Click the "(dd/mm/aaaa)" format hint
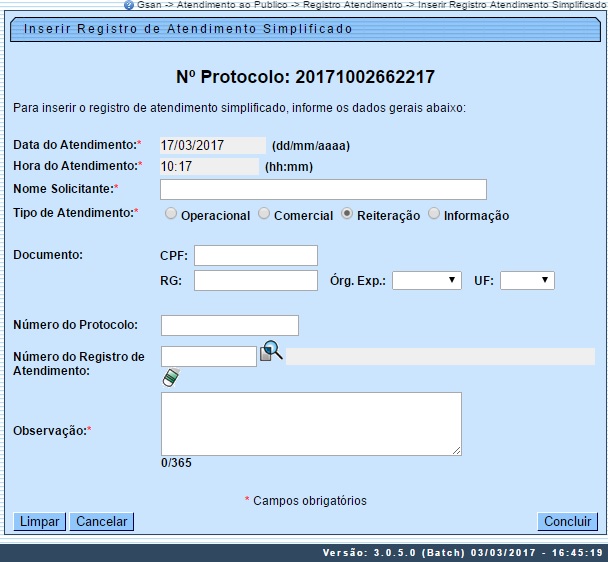 click(311, 146)
